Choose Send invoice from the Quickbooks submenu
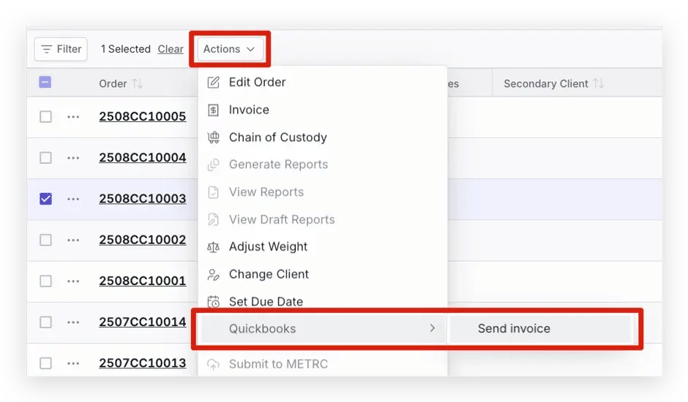Screen dimensions: 688x402 click(513, 329)
